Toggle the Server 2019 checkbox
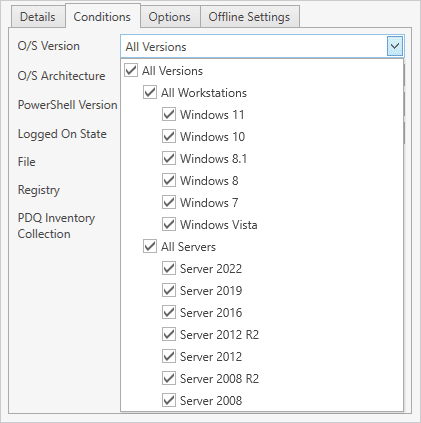This screenshot has width=421, height=423. pyautogui.click(x=169, y=290)
